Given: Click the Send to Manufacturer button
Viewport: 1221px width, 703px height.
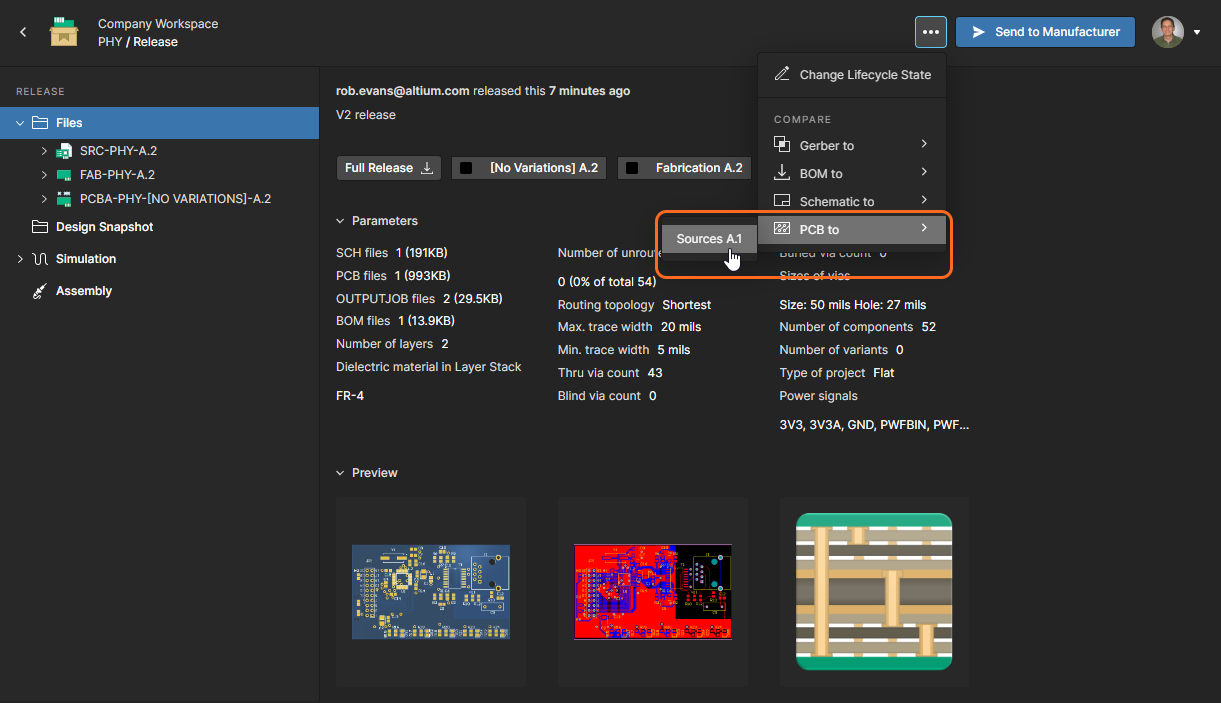Looking at the screenshot, I should point(1045,32).
